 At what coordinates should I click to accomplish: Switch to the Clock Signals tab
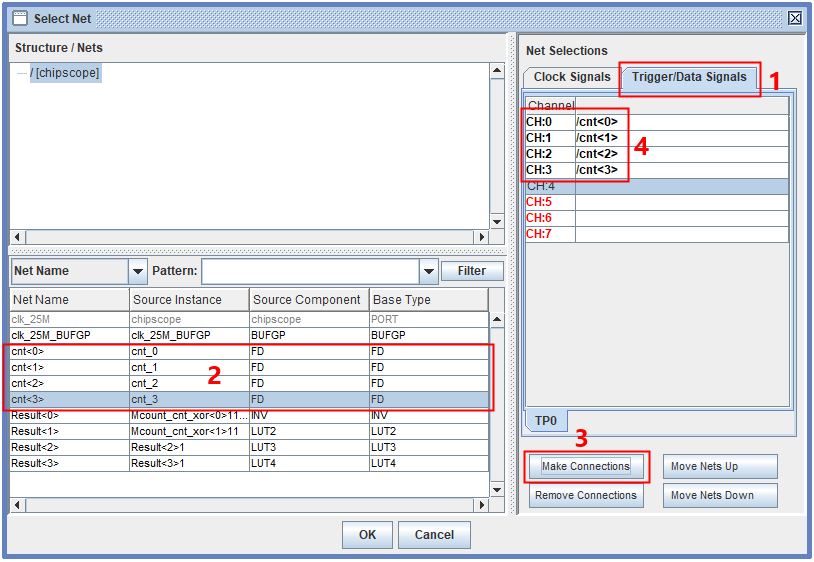[571, 77]
